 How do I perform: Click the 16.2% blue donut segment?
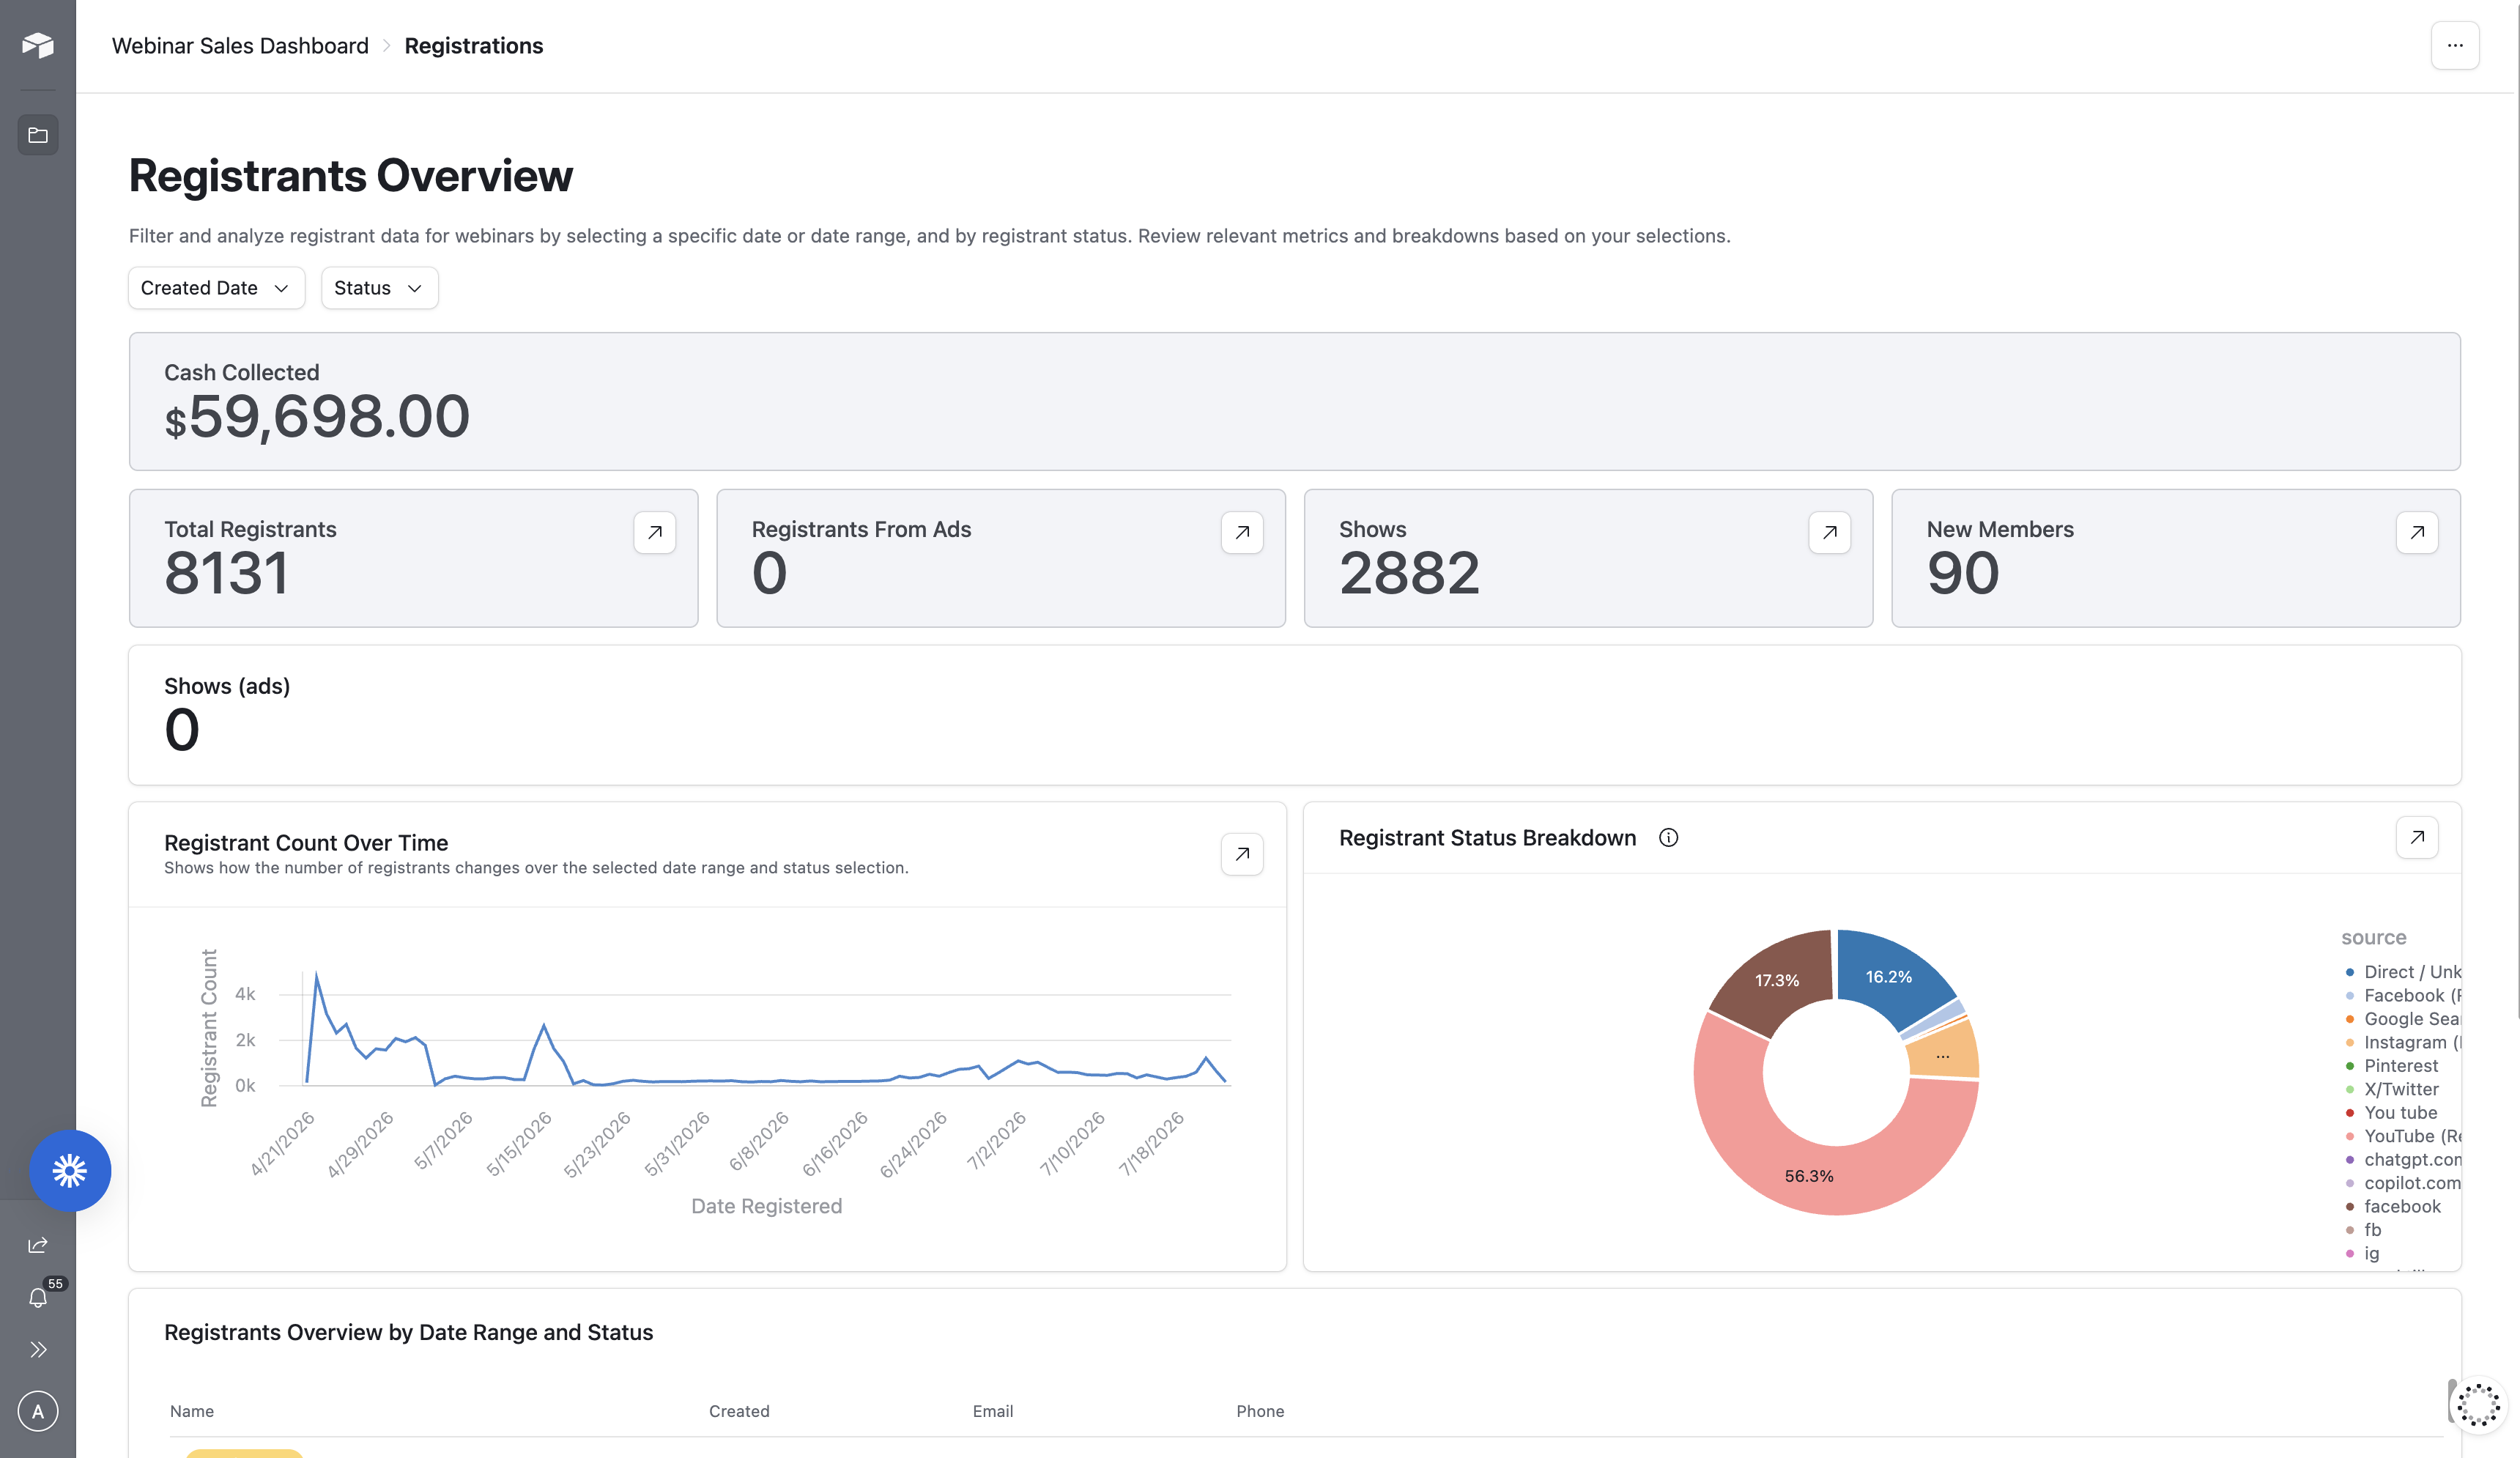coord(1890,975)
